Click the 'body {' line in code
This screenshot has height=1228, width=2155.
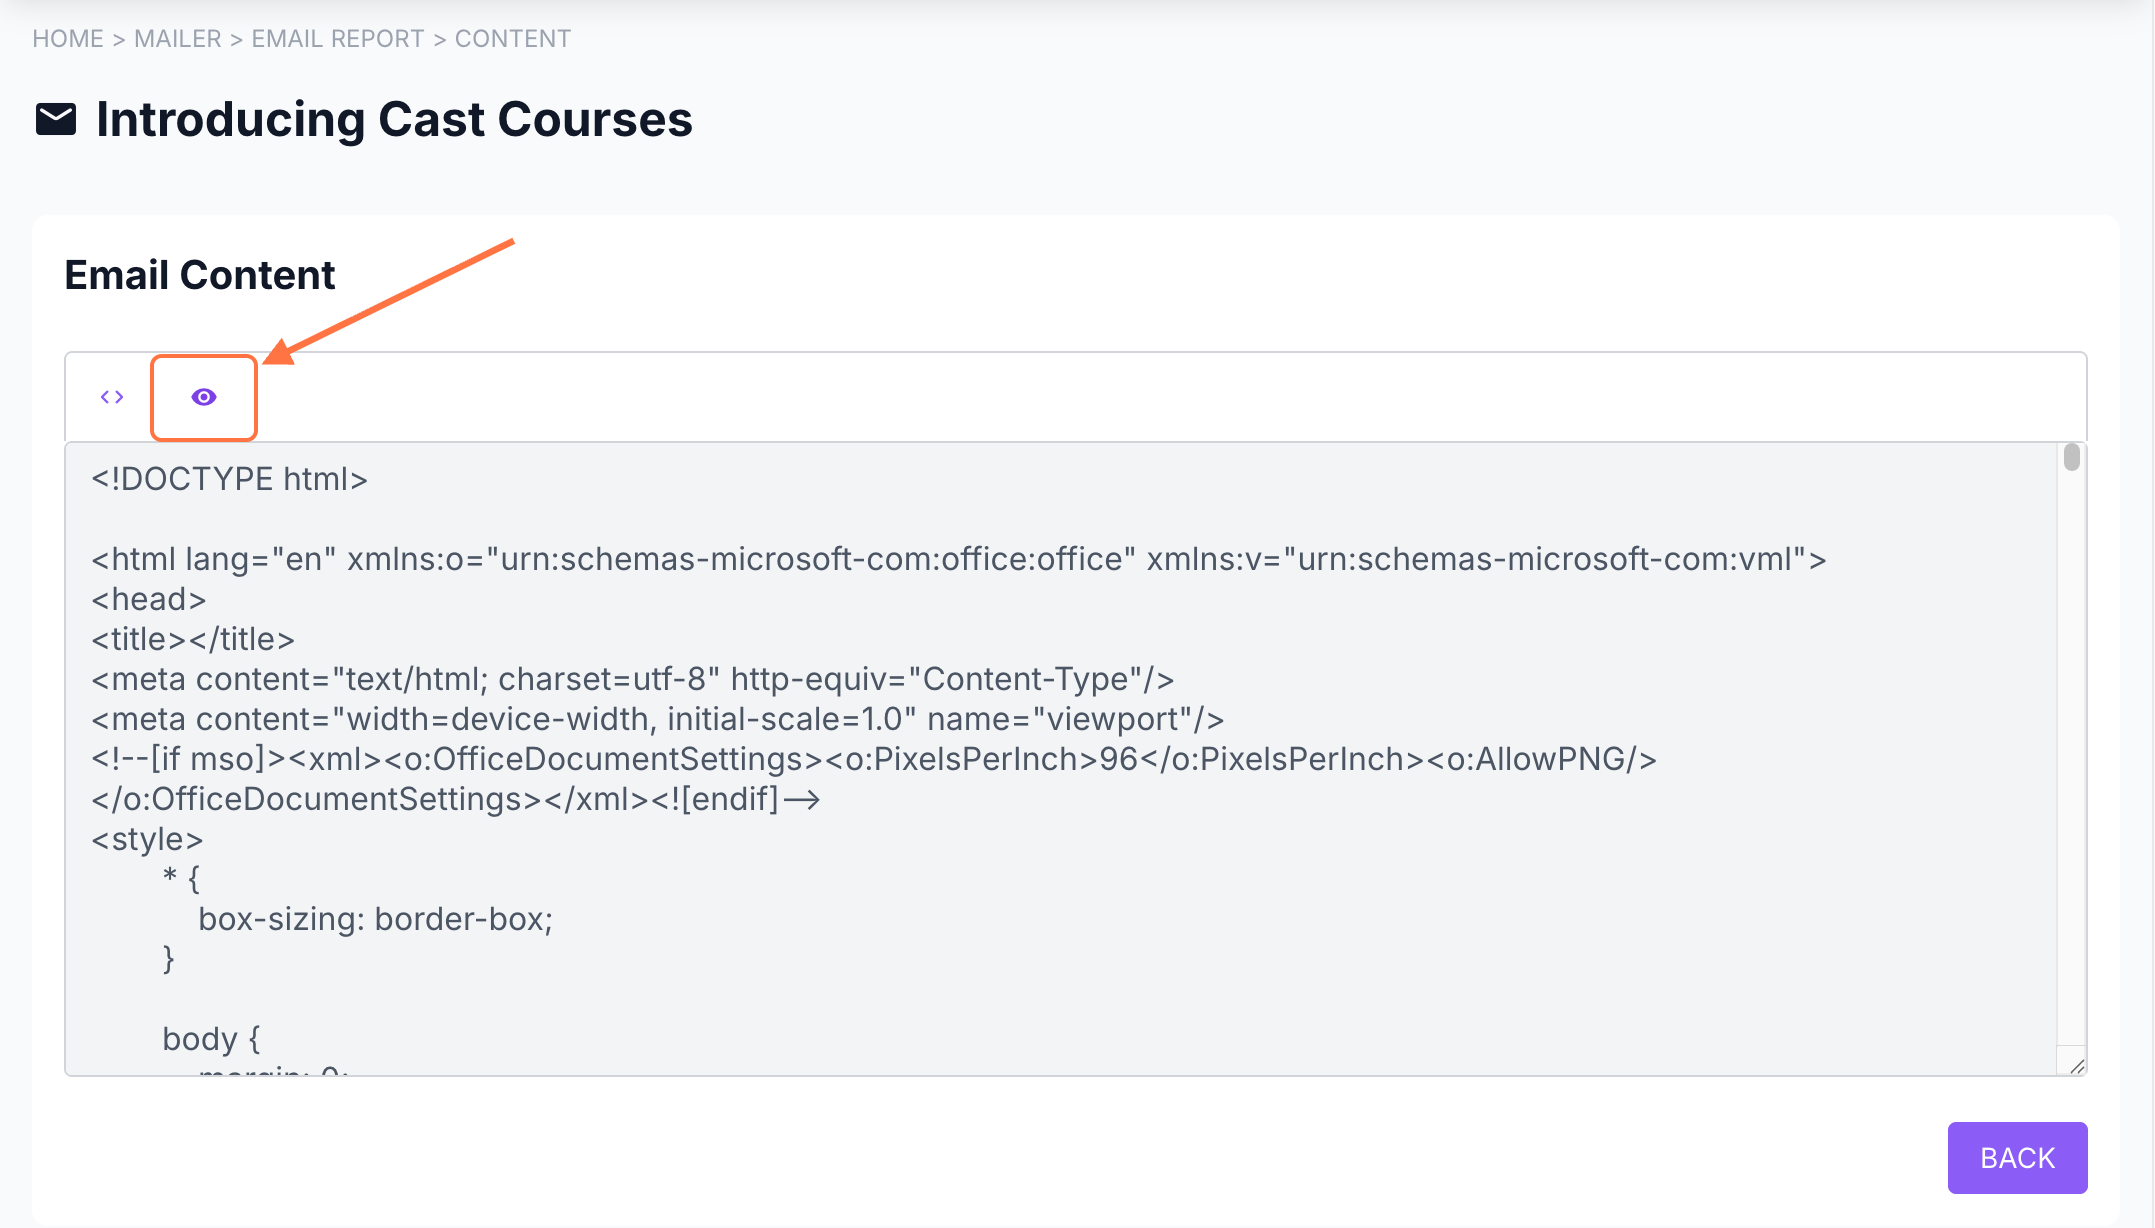(211, 1039)
